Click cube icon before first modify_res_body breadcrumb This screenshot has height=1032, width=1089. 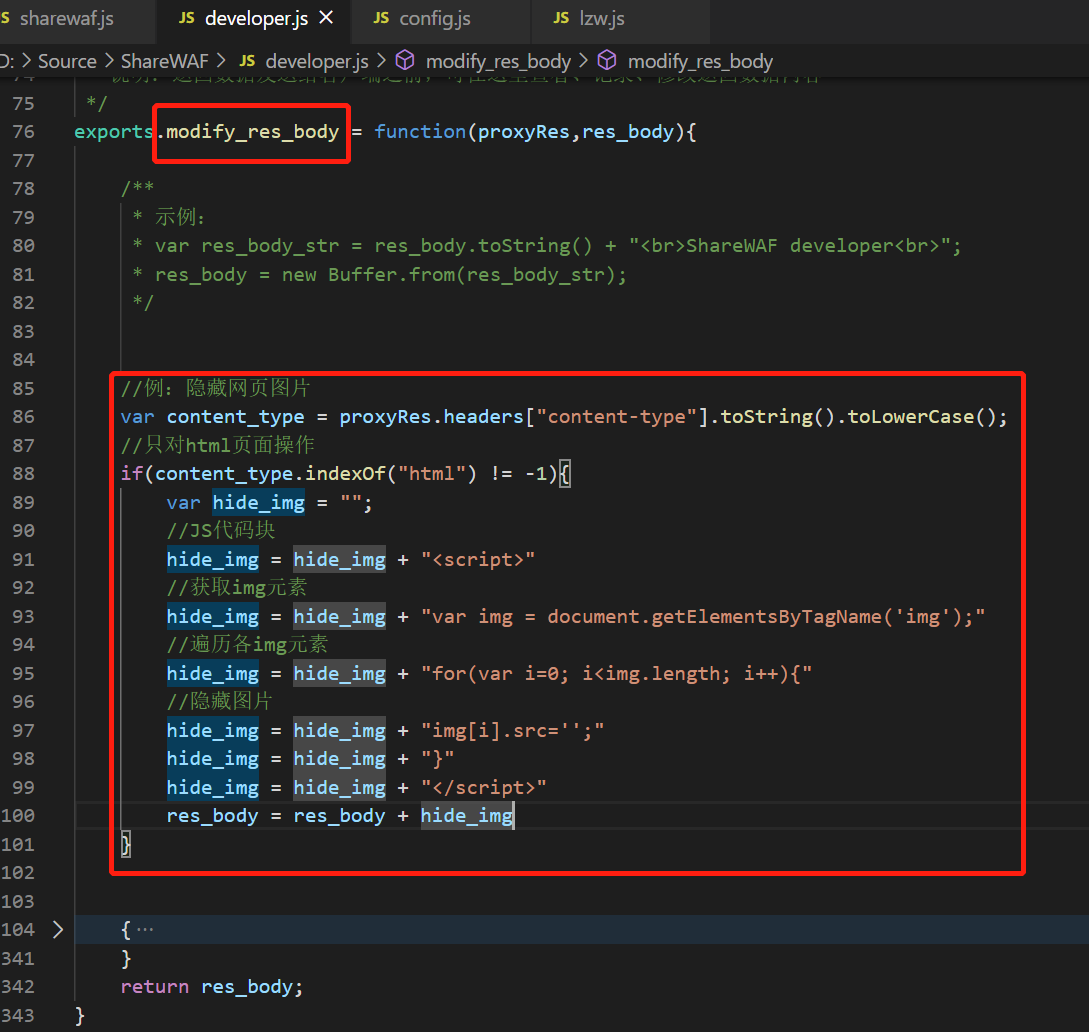coord(405,60)
